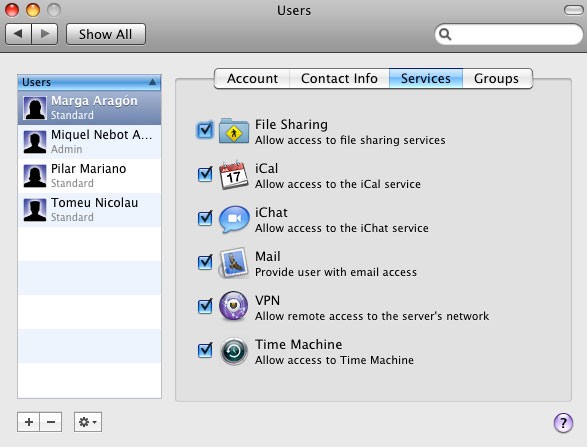Click Pilar Mariano's user avatar
The image size is (587, 447).
[35, 176]
